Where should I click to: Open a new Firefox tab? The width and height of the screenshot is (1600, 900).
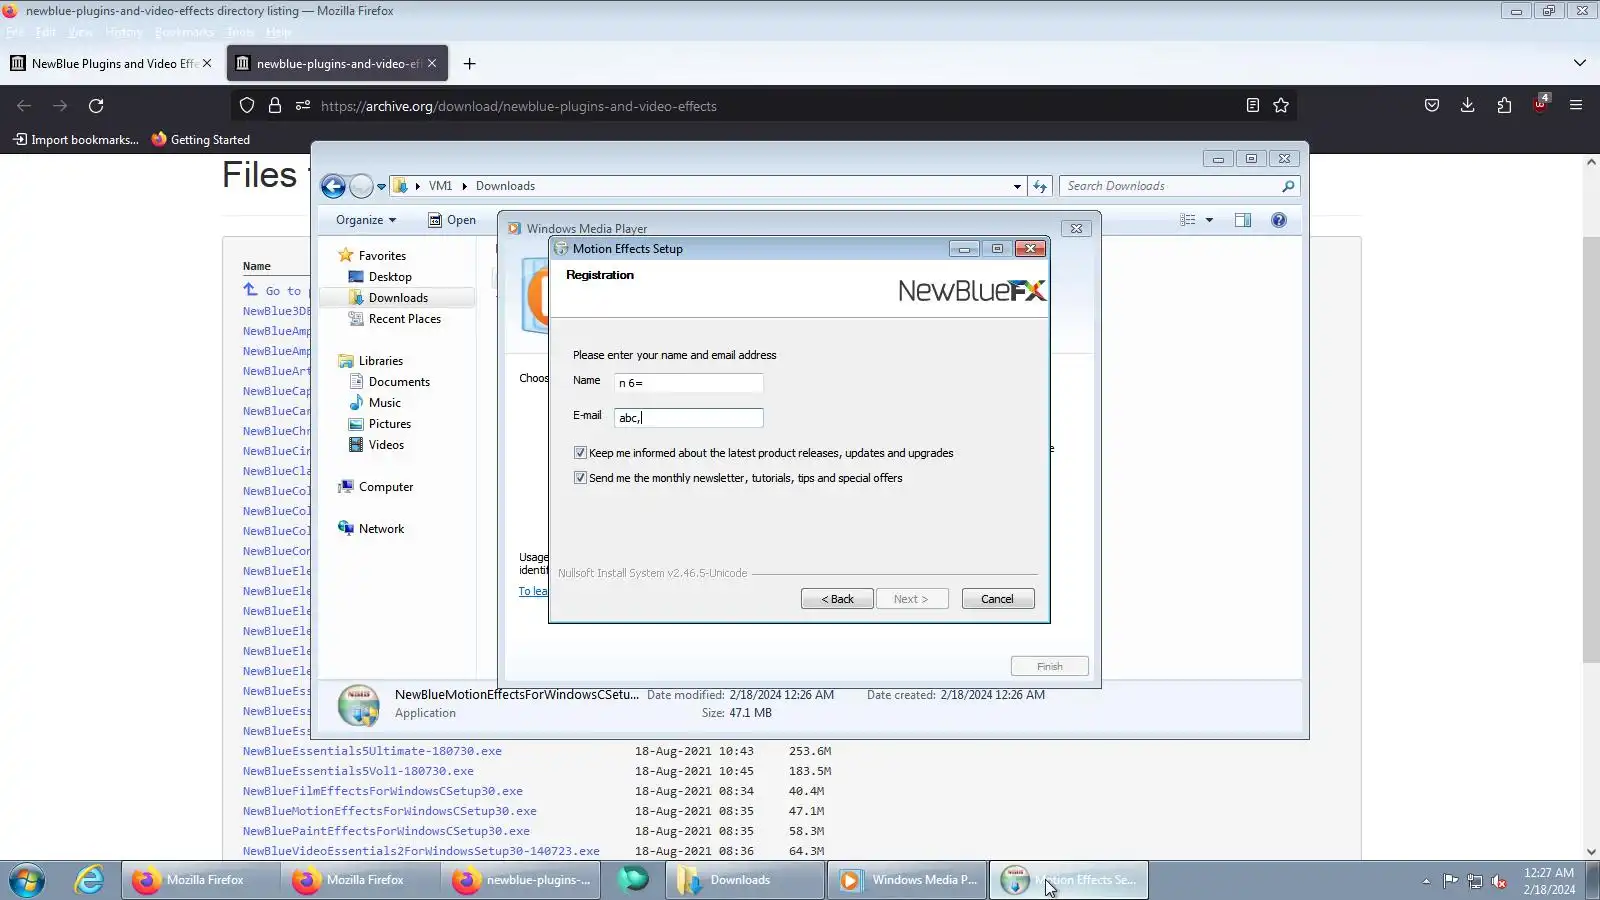(x=469, y=64)
